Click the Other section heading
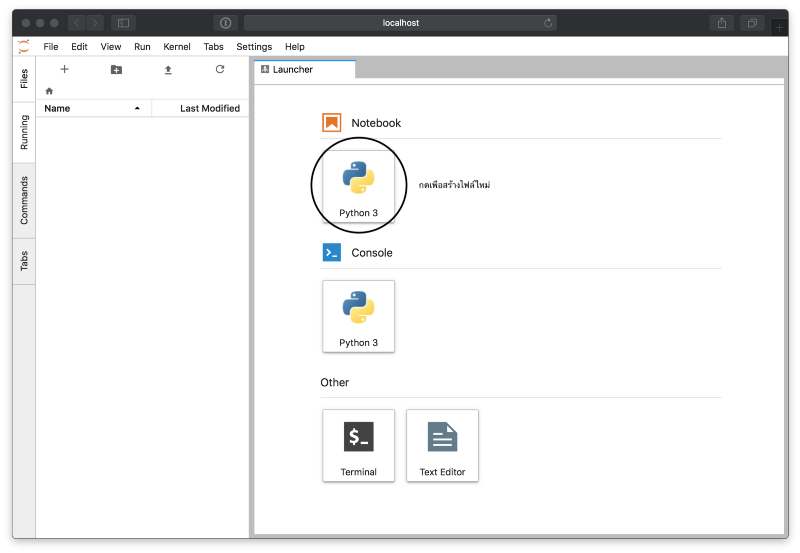 click(335, 382)
